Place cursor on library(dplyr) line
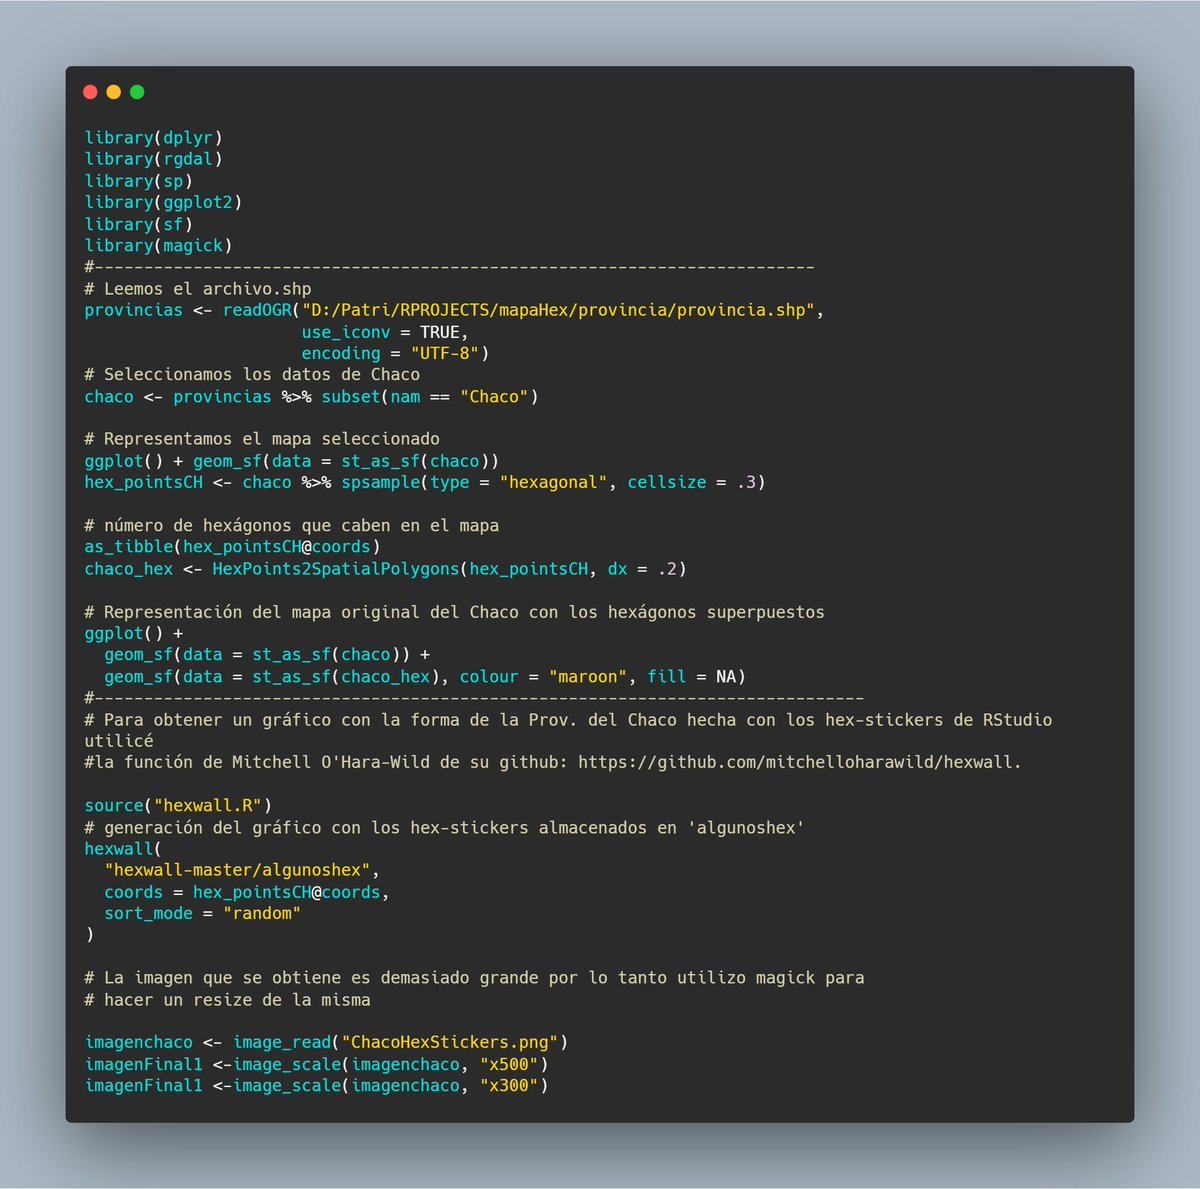Viewport: 1200px width, 1189px height. (x=153, y=137)
